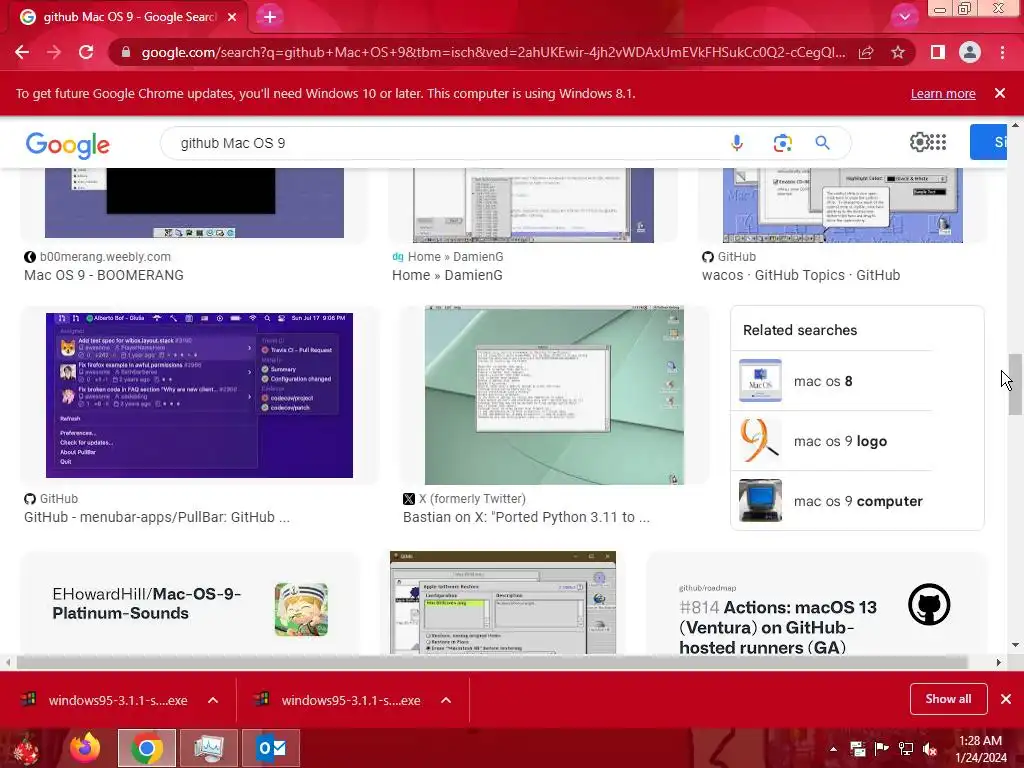Close the github Mac OS 9 tab

coord(232,17)
